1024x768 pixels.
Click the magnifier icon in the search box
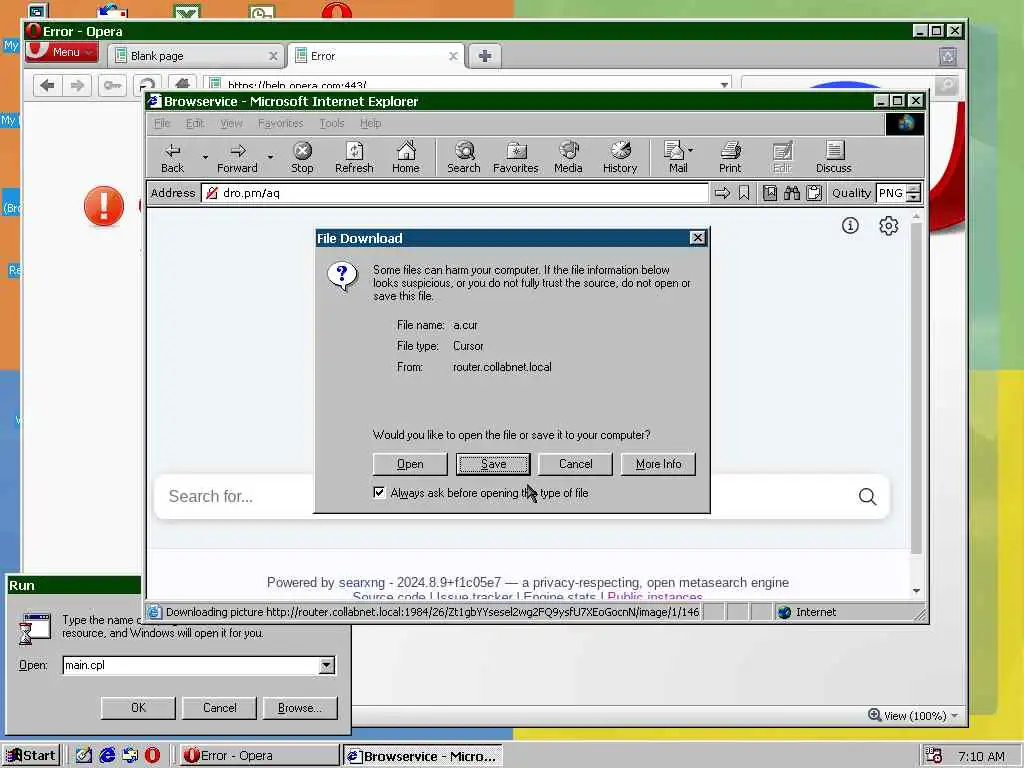867,496
